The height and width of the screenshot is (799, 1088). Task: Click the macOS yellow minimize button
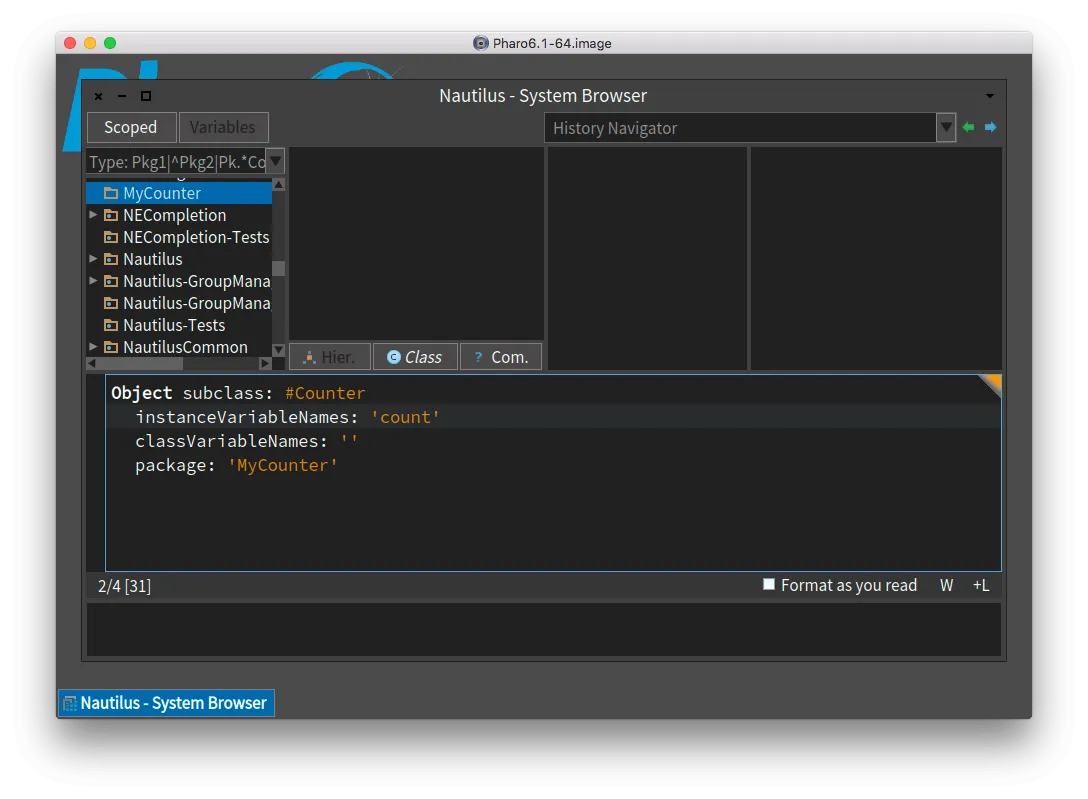(90, 43)
